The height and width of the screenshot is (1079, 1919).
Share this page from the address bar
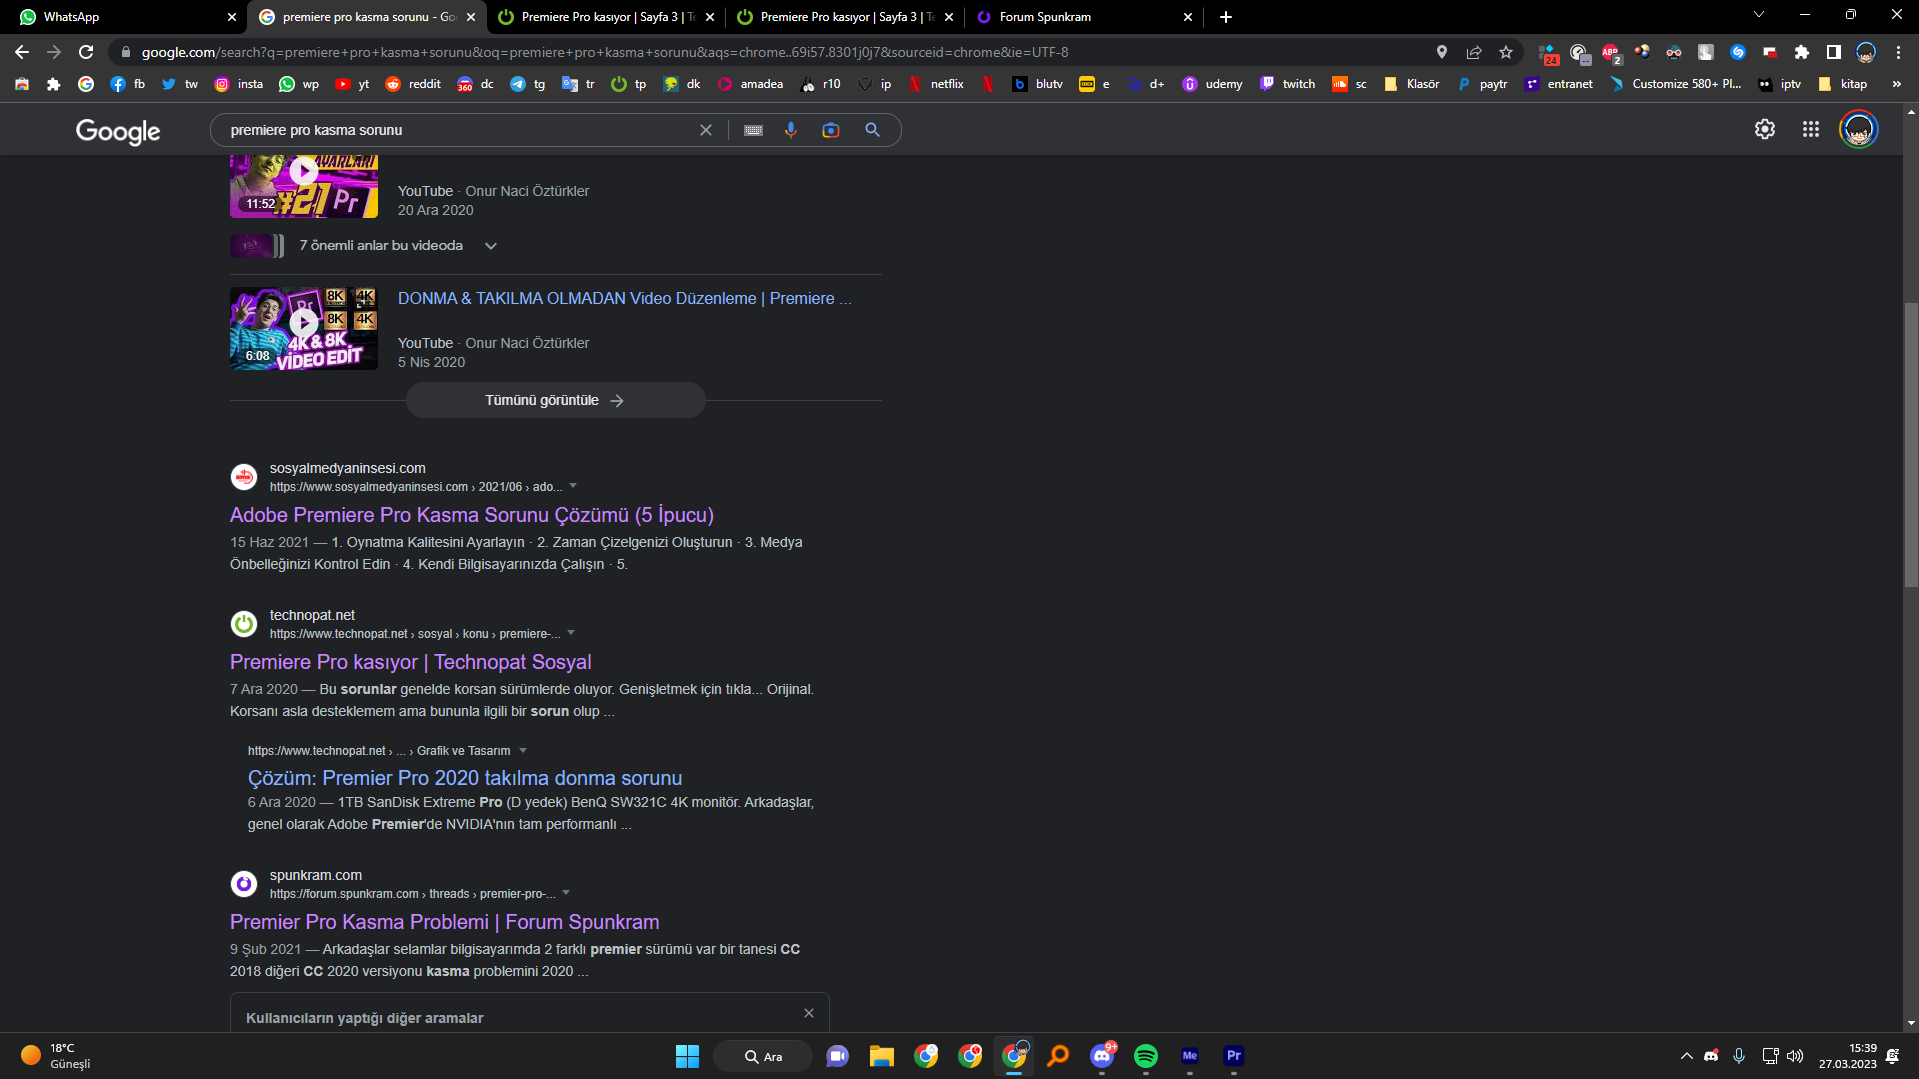(x=1474, y=52)
